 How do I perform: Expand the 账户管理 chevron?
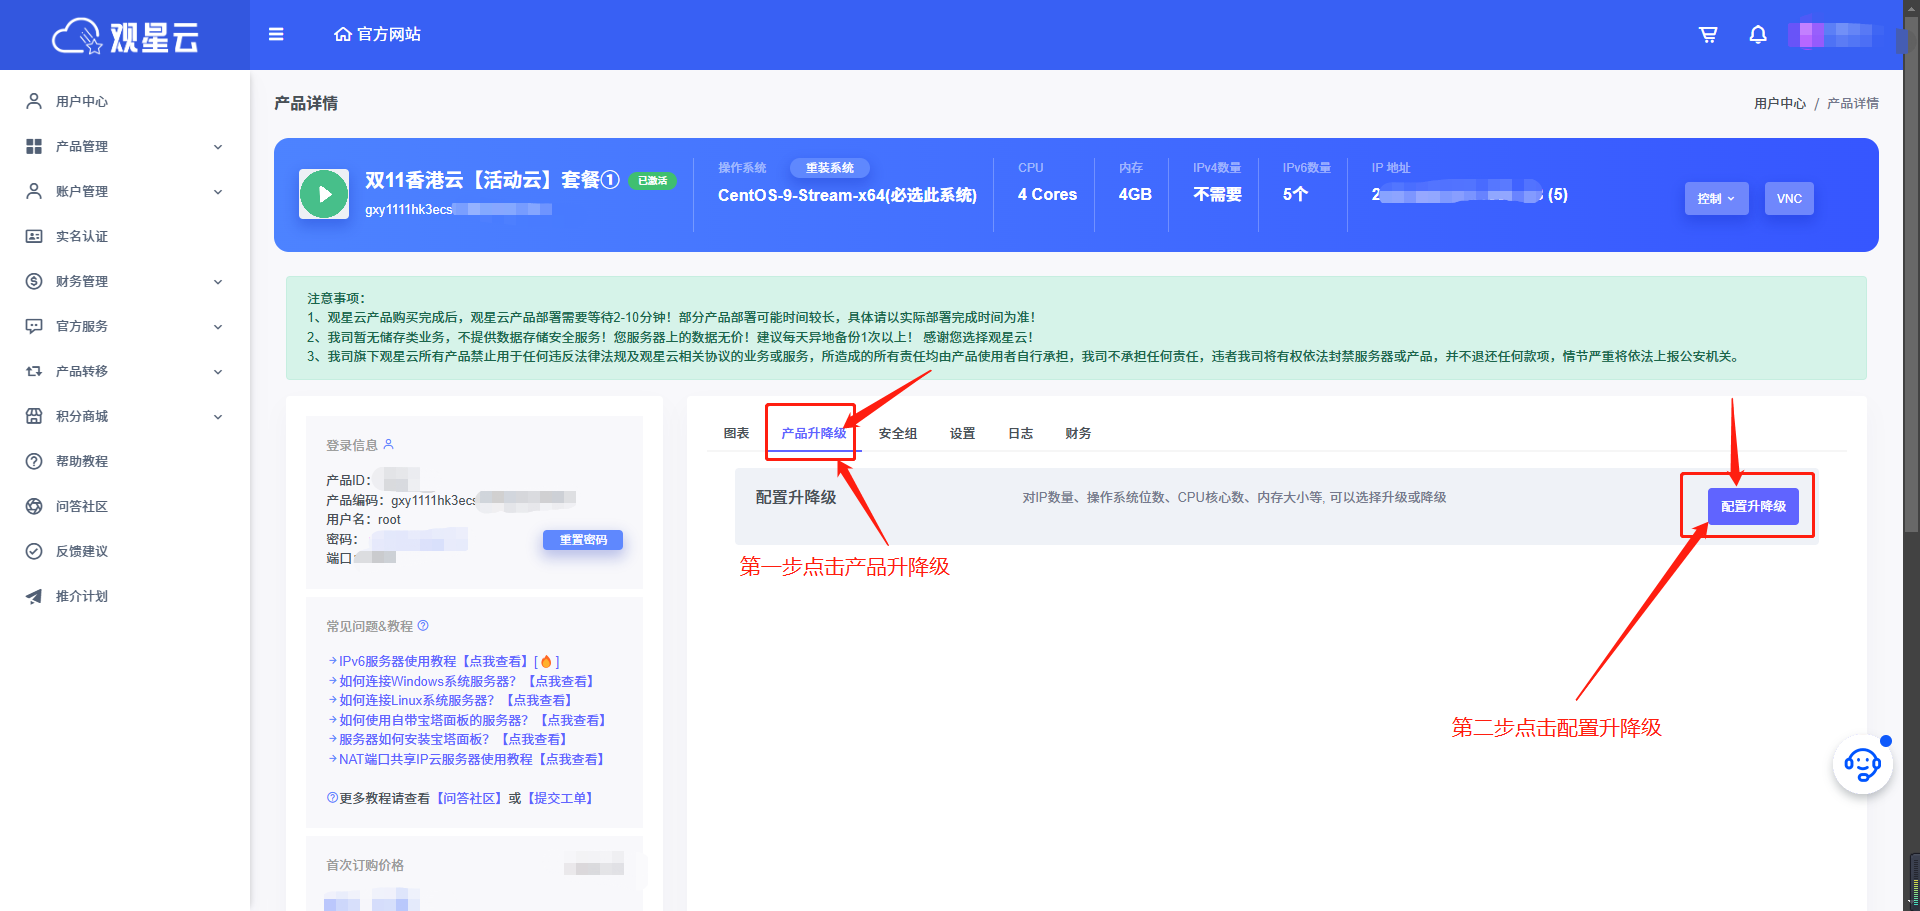218,192
